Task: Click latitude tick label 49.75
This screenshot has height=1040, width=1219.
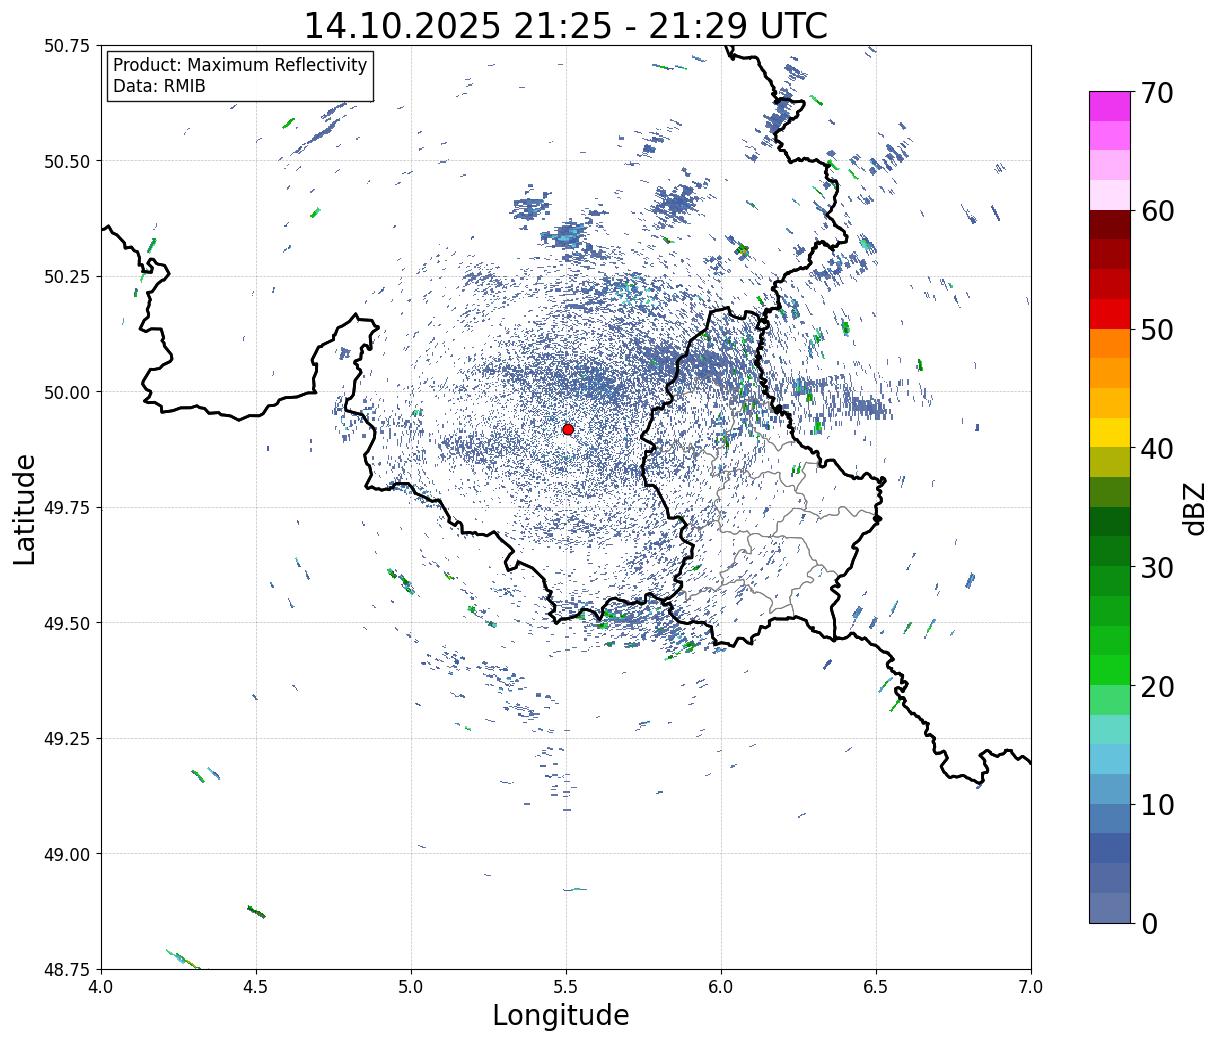Action: 67,508
